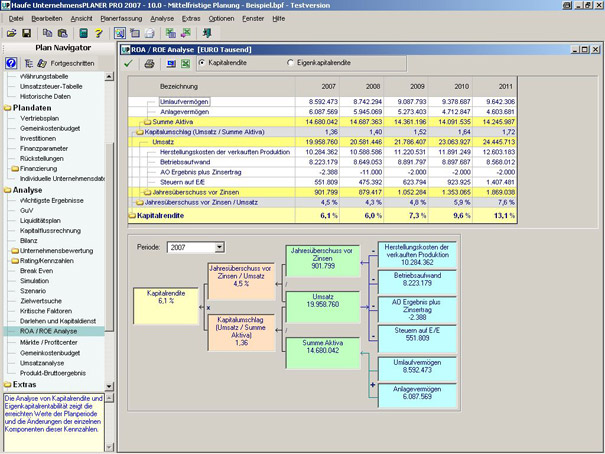This screenshot has width=605, height=454.
Task: Click the Fortgeschritten label button
Action: [72, 63]
